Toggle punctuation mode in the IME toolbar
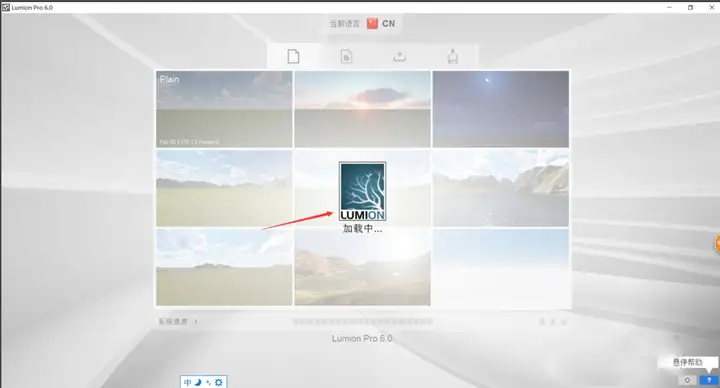720x388 pixels. tap(208, 382)
